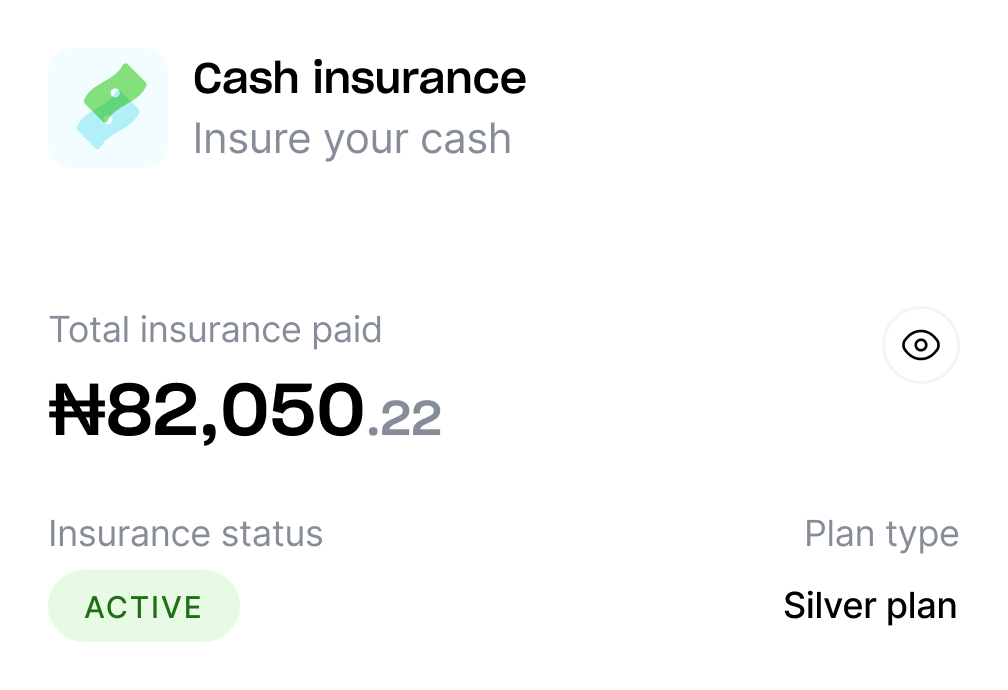Click the ₦82,050 amount figure

[x=234, y=410]
